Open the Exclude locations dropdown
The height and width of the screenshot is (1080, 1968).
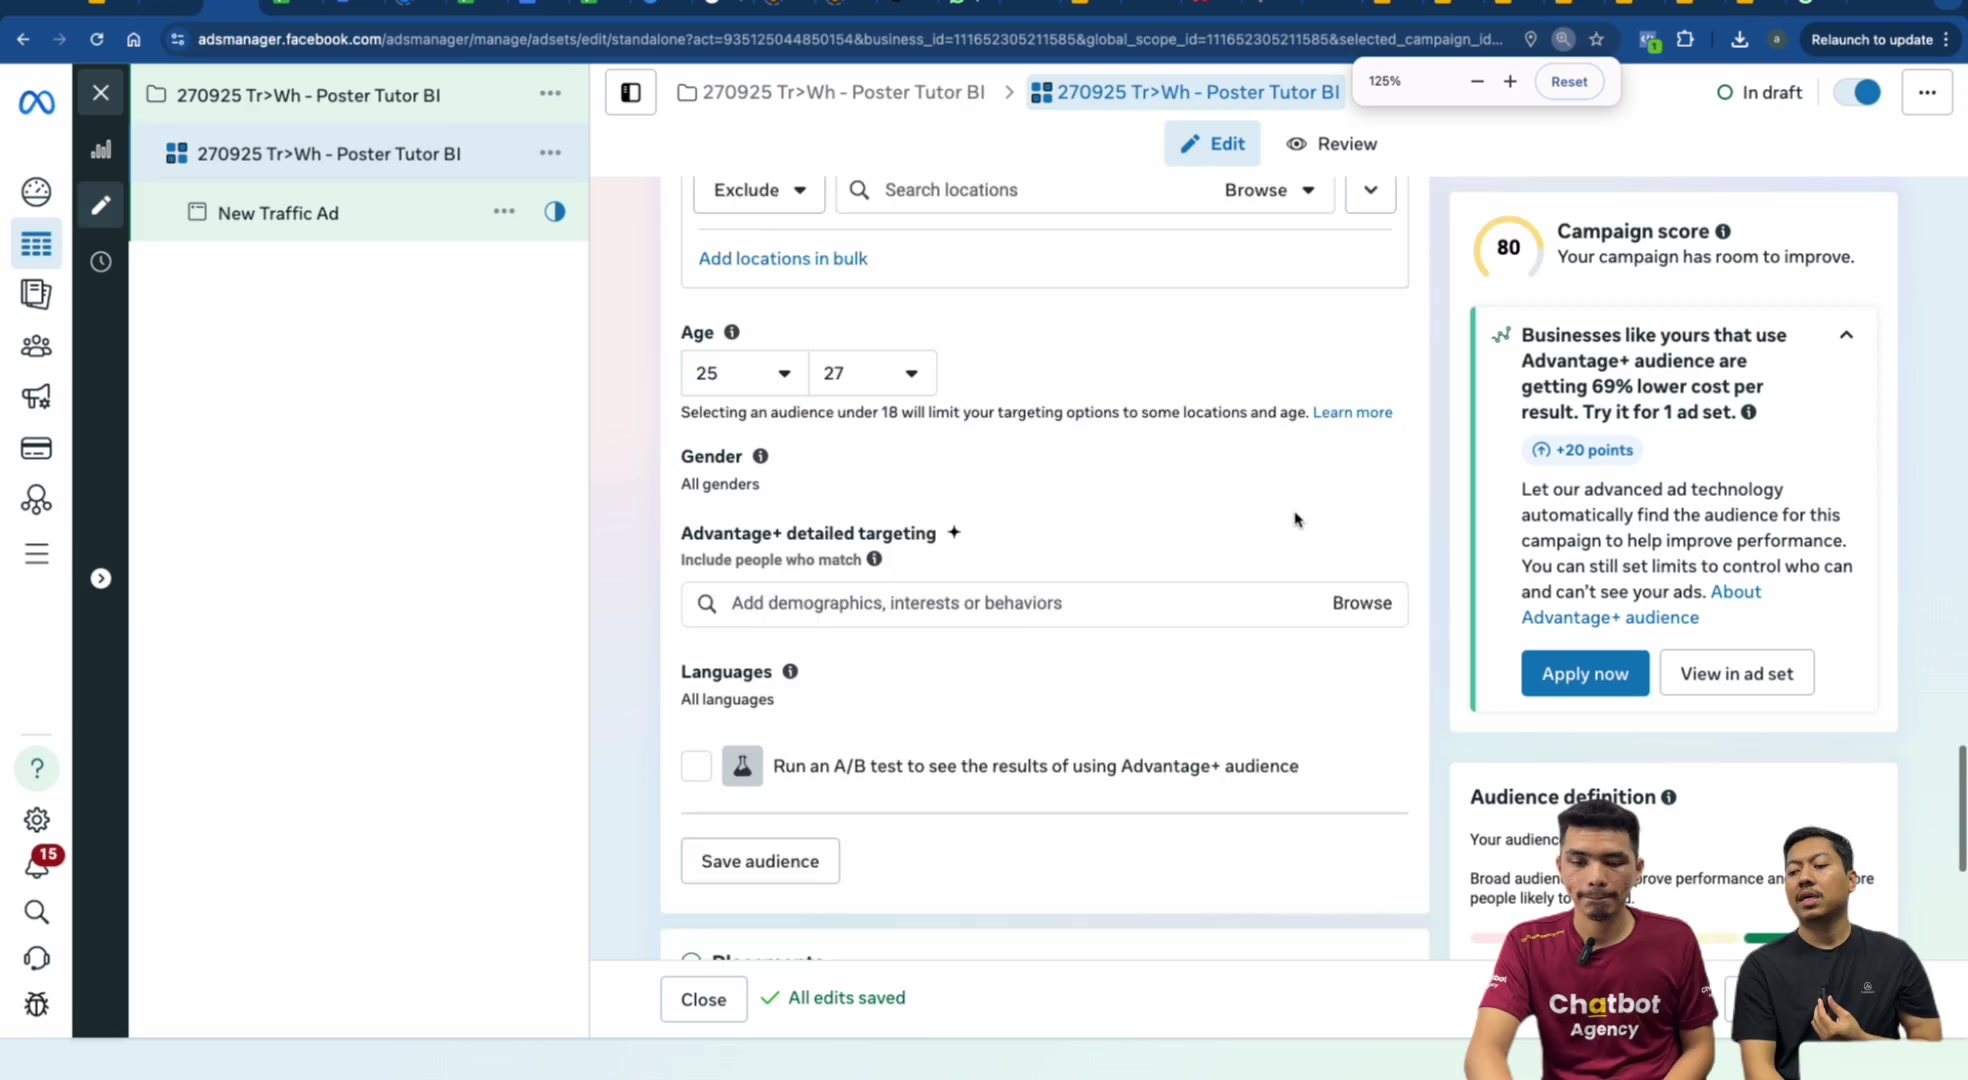pyautogui.click(x=759, y=190)
